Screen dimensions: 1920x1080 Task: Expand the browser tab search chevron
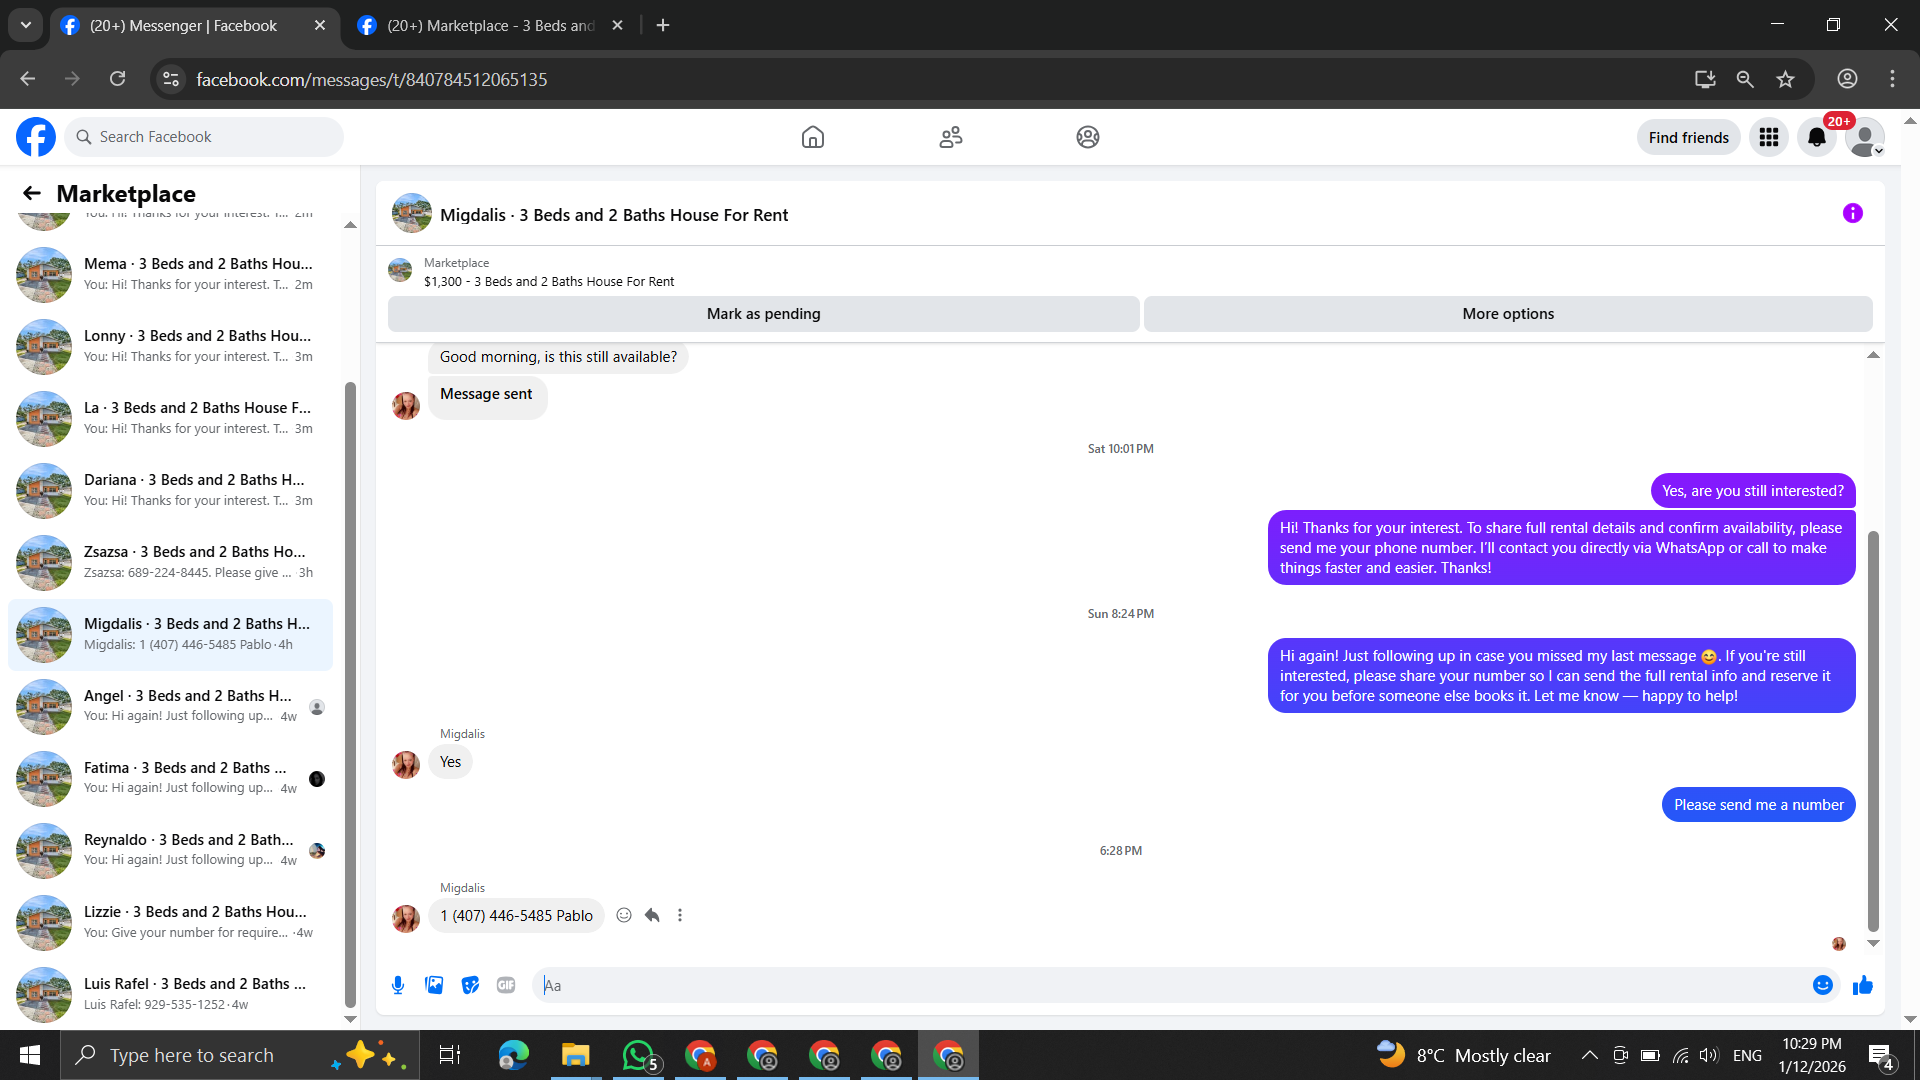26,25
